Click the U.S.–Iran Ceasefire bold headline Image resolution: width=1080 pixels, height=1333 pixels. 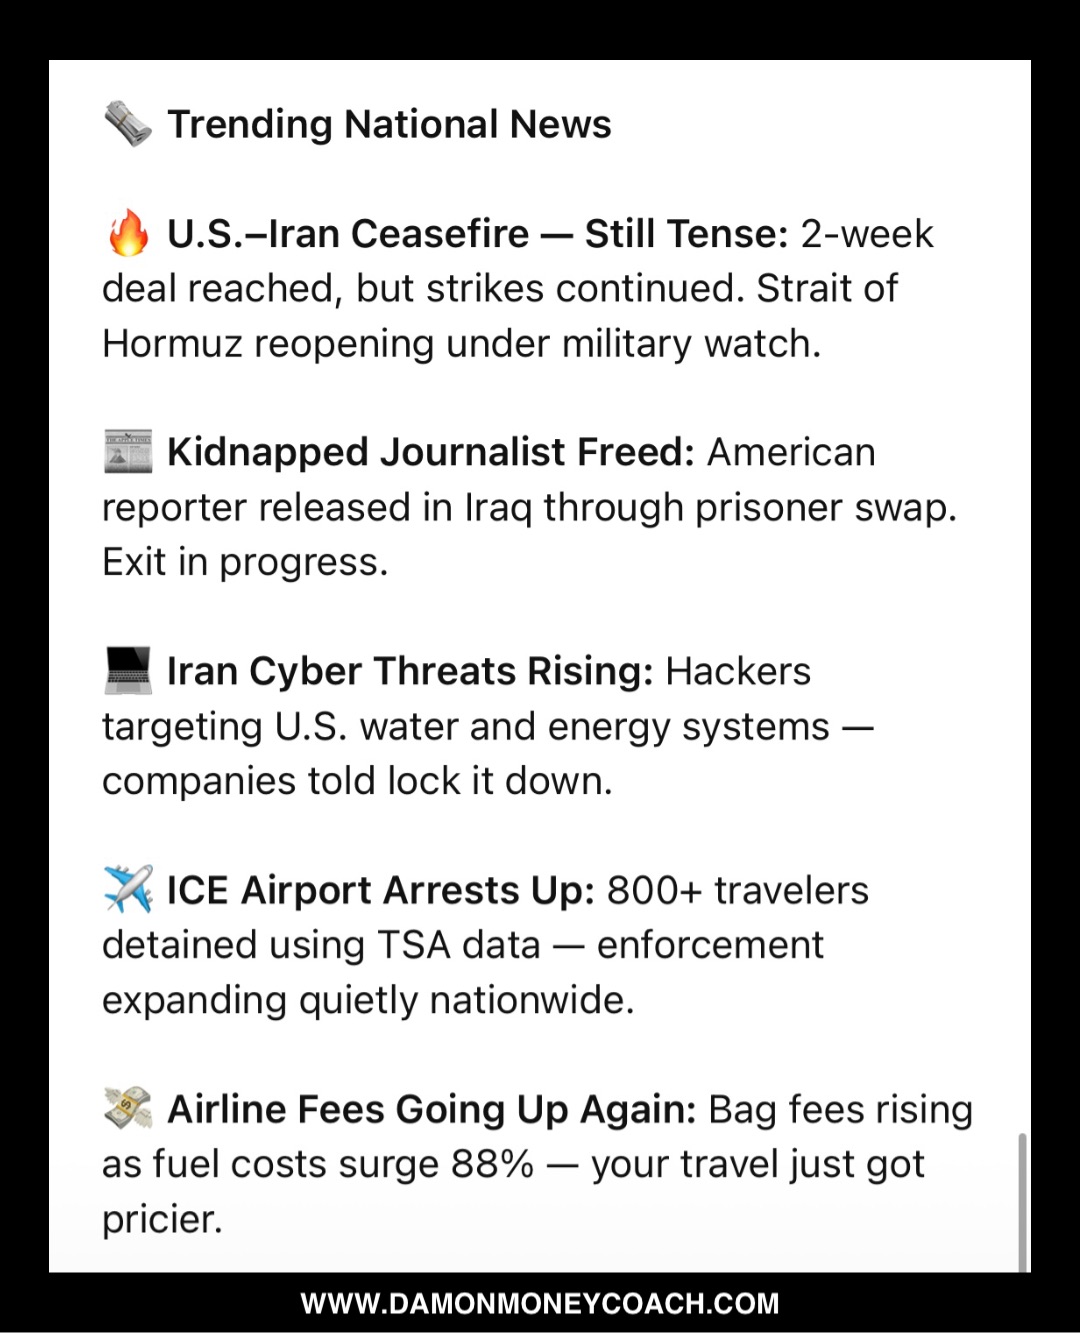tap(477, 234)
